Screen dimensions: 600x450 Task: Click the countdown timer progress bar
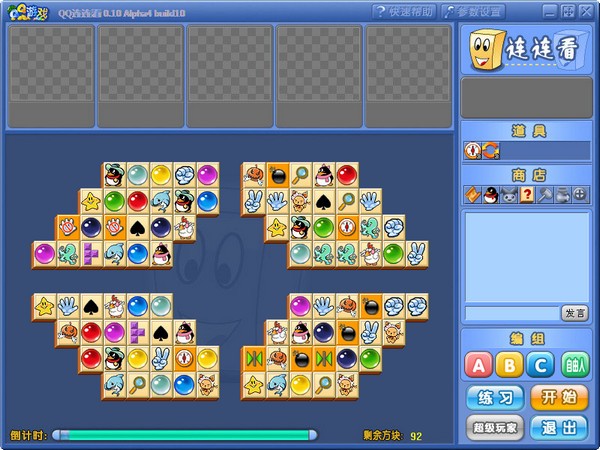point(184,435)
